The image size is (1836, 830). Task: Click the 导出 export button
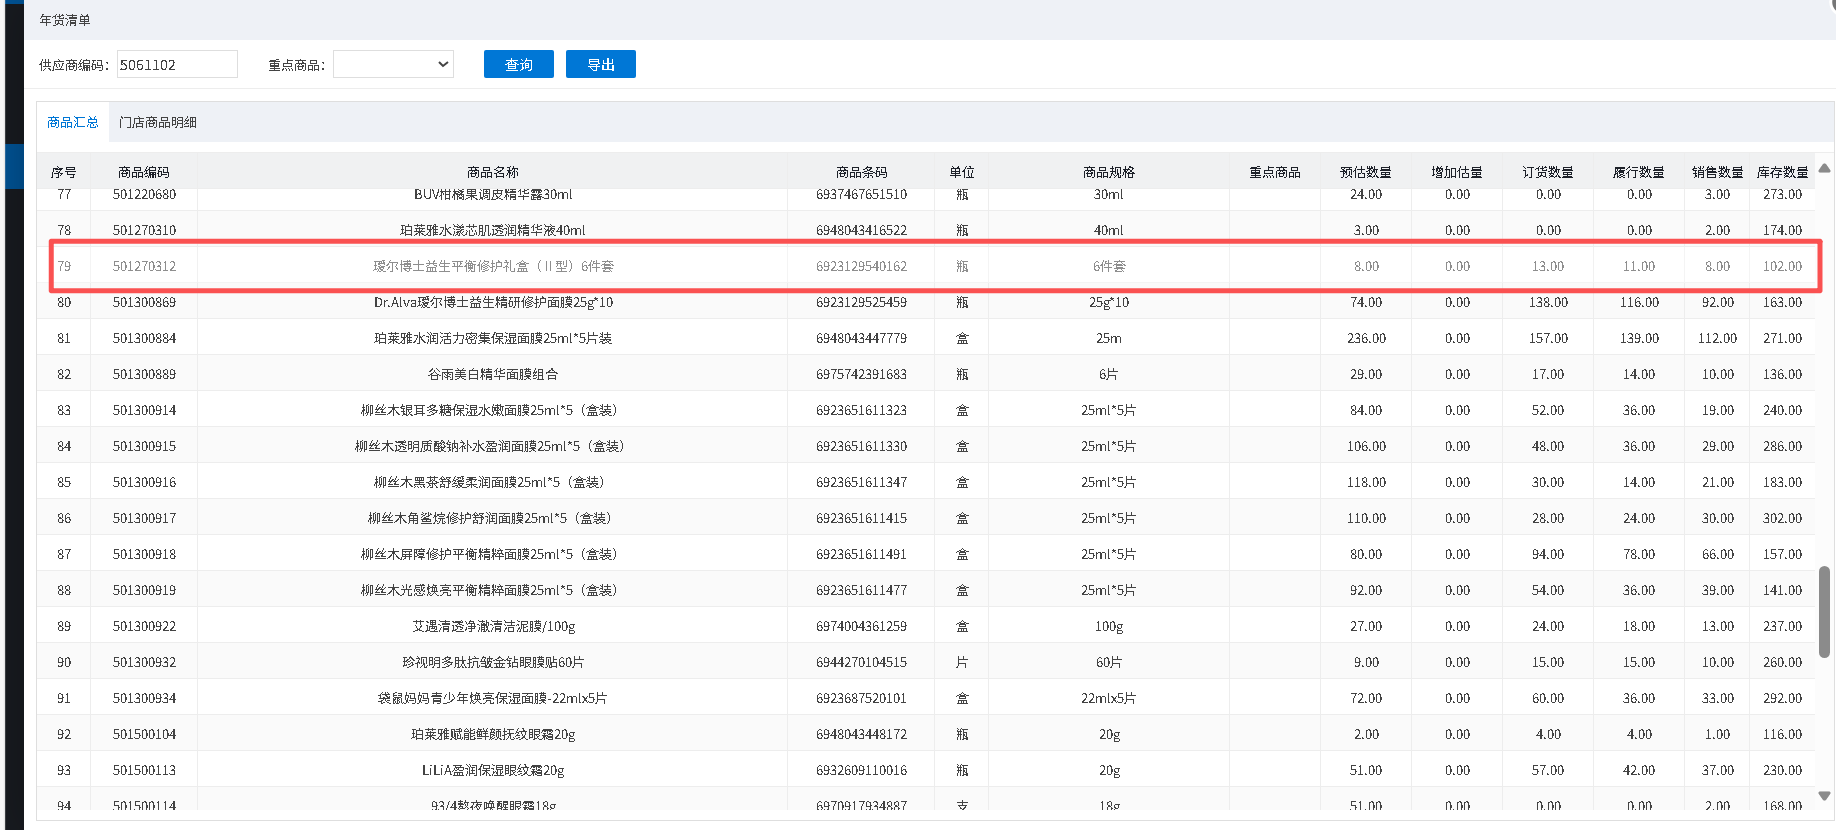point(600,64)
